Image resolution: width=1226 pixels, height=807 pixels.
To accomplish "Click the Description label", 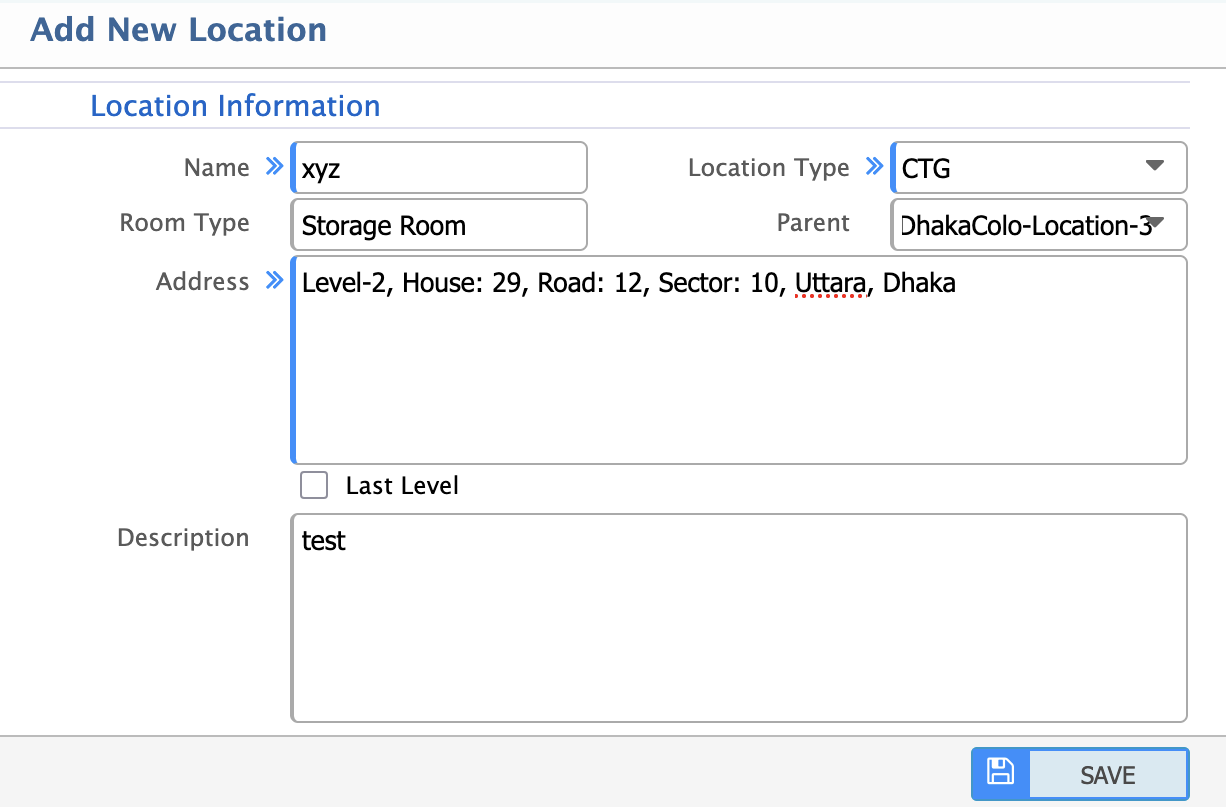I will (x=183, y=538).
